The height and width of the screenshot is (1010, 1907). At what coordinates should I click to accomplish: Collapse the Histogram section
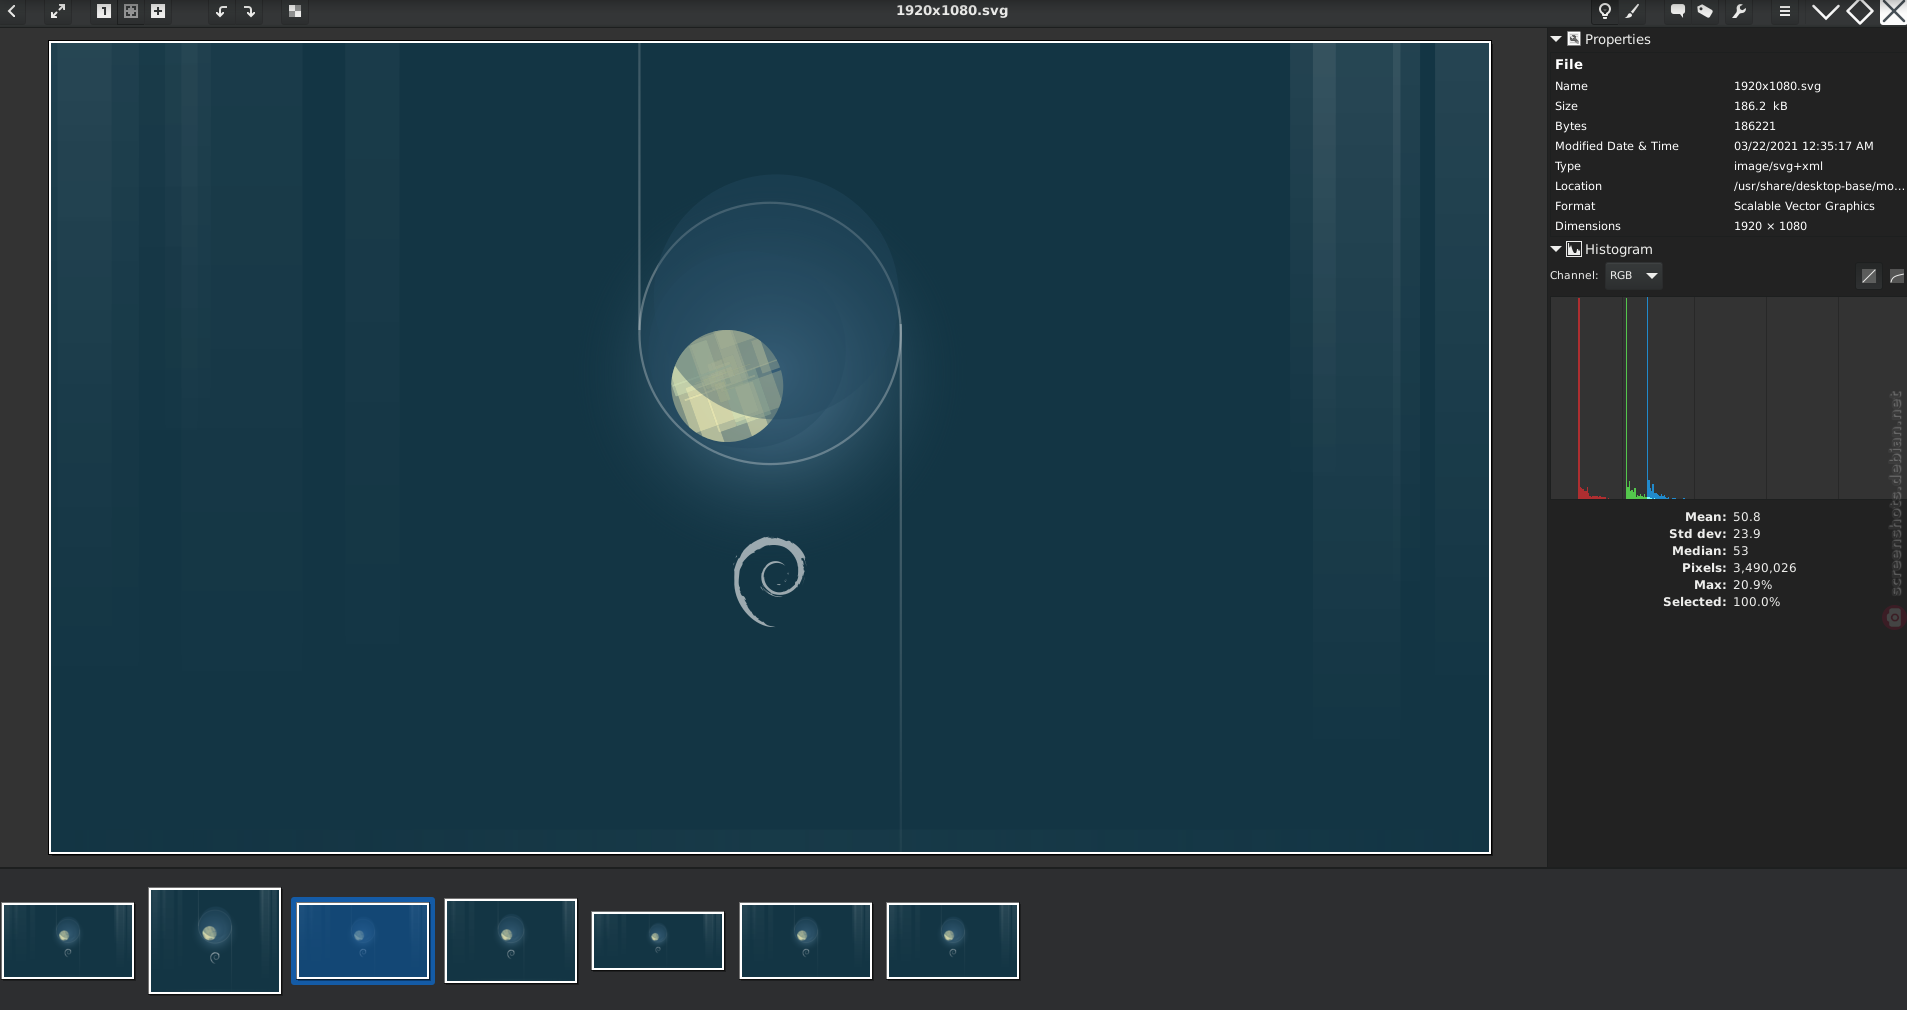pyautogui.click(x=1556, y=249)
